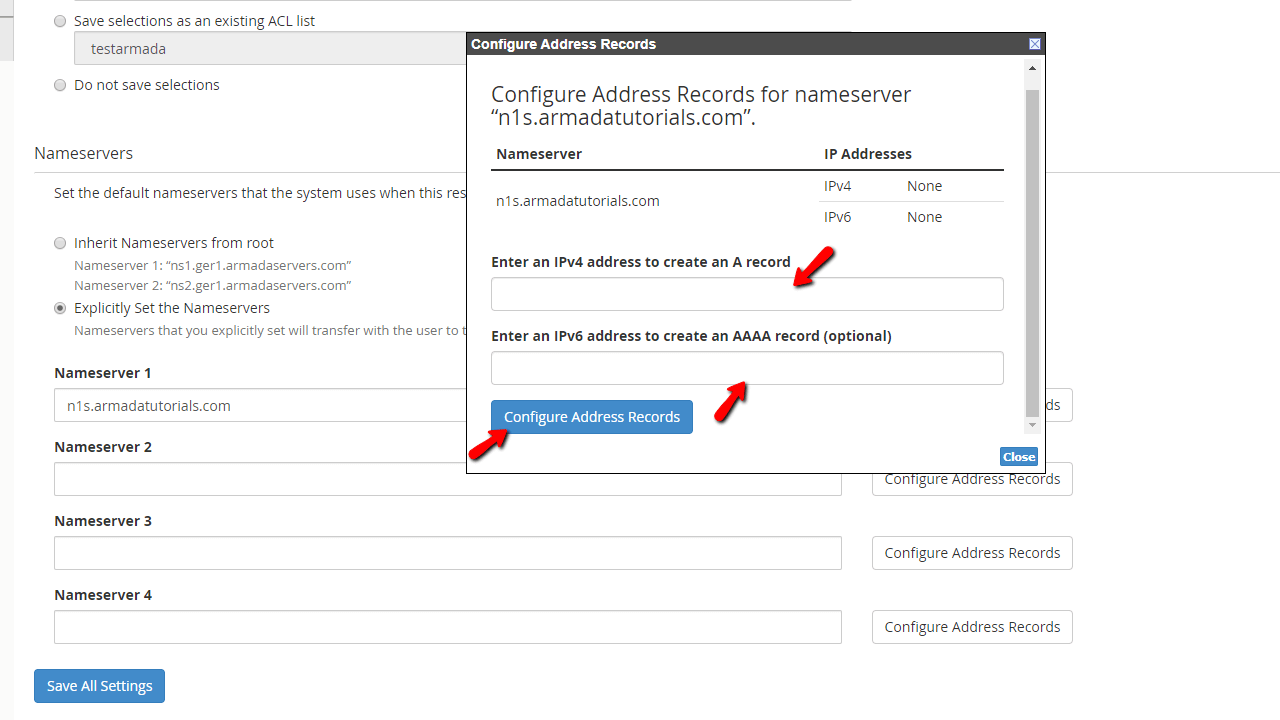The image size is (1280, 720).
Task: Open Configure Address Records for Nameserver 4
Action: [x=972, y=627]
